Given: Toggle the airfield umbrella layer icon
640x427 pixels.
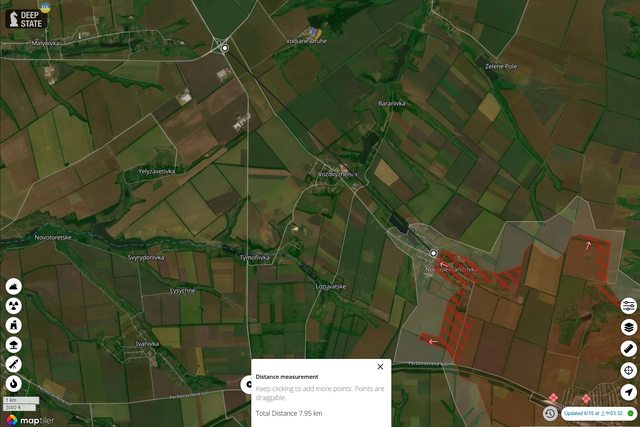Looking at the screenshot, I should (x=13, y=344).
